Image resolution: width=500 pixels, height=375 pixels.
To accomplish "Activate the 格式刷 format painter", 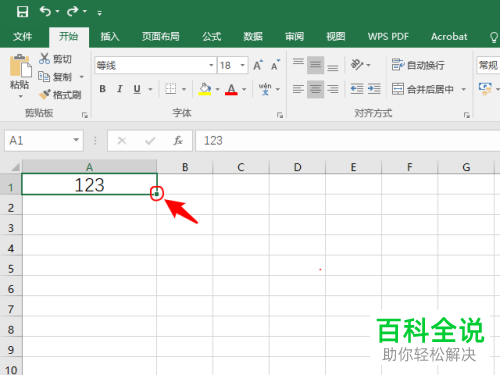I will (x=60, y=95).
